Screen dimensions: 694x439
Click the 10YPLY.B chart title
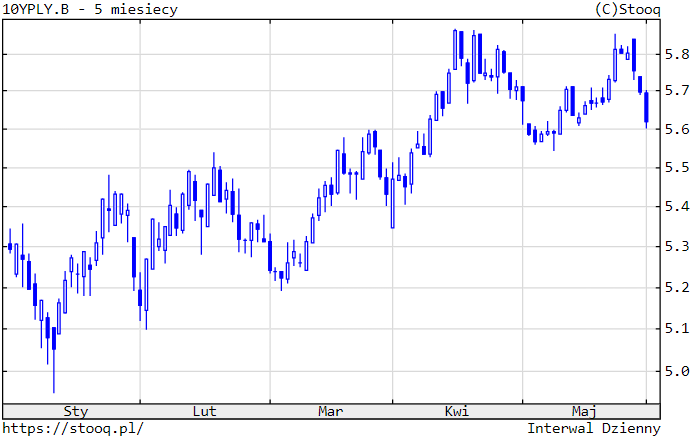(x=91, y=9)
